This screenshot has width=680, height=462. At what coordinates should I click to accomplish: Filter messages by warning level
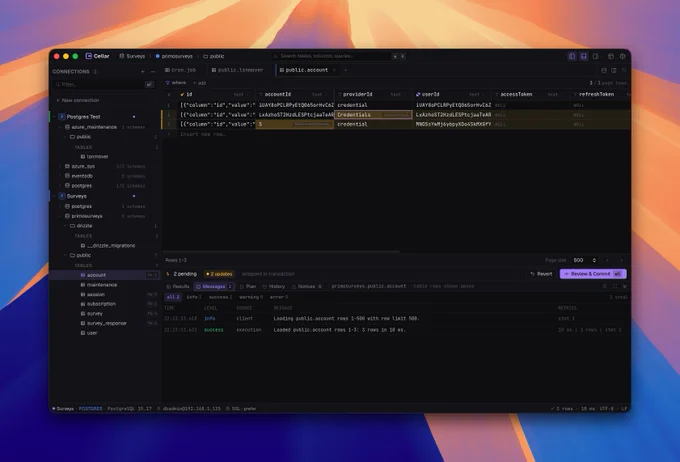pyautogui.click(x=252, y=297)
